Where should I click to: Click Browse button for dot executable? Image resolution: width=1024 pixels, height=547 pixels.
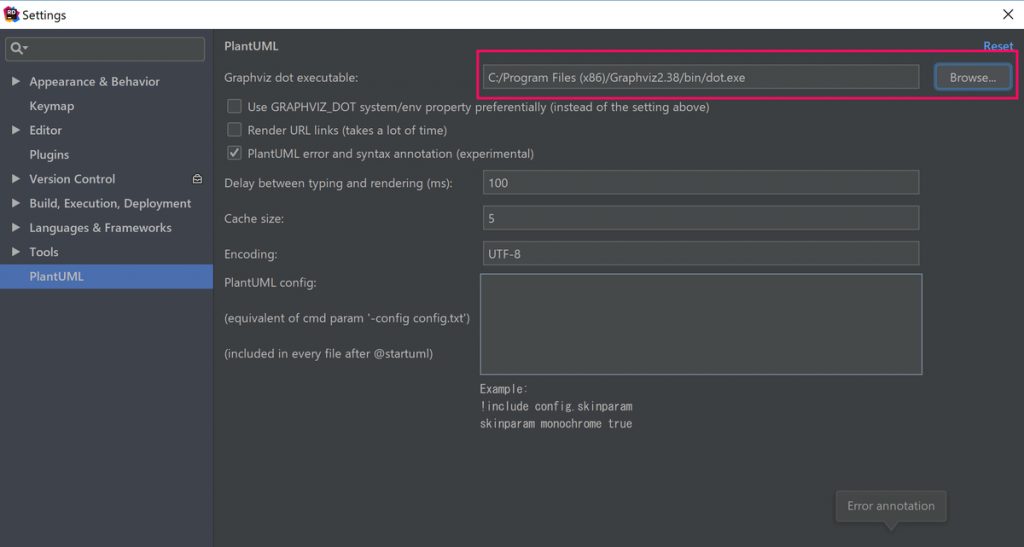972,77
